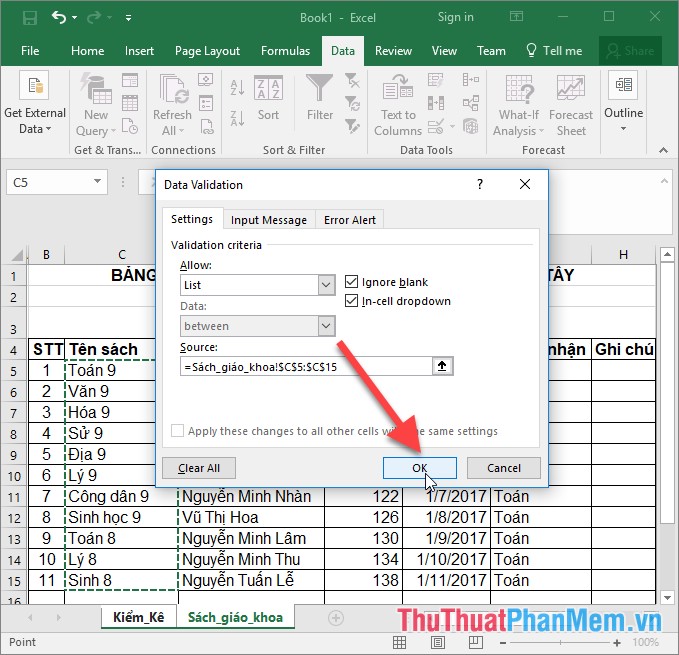
Task: Open the Review tab
Action: [393, 51]
